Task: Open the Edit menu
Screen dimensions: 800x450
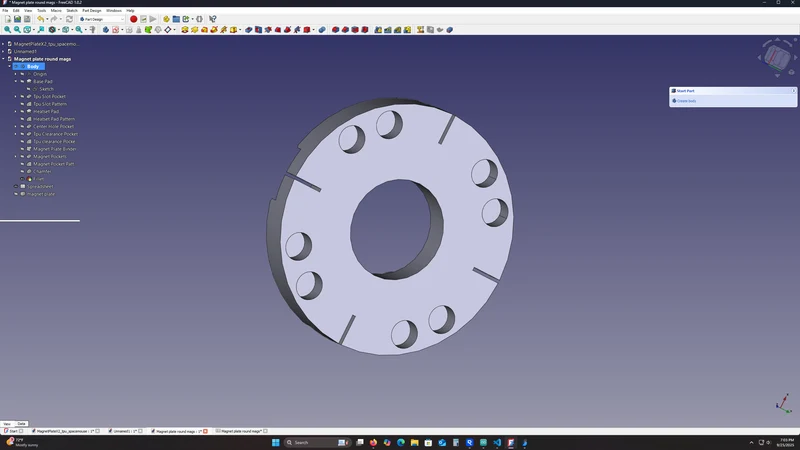Action: pos(16,10)
